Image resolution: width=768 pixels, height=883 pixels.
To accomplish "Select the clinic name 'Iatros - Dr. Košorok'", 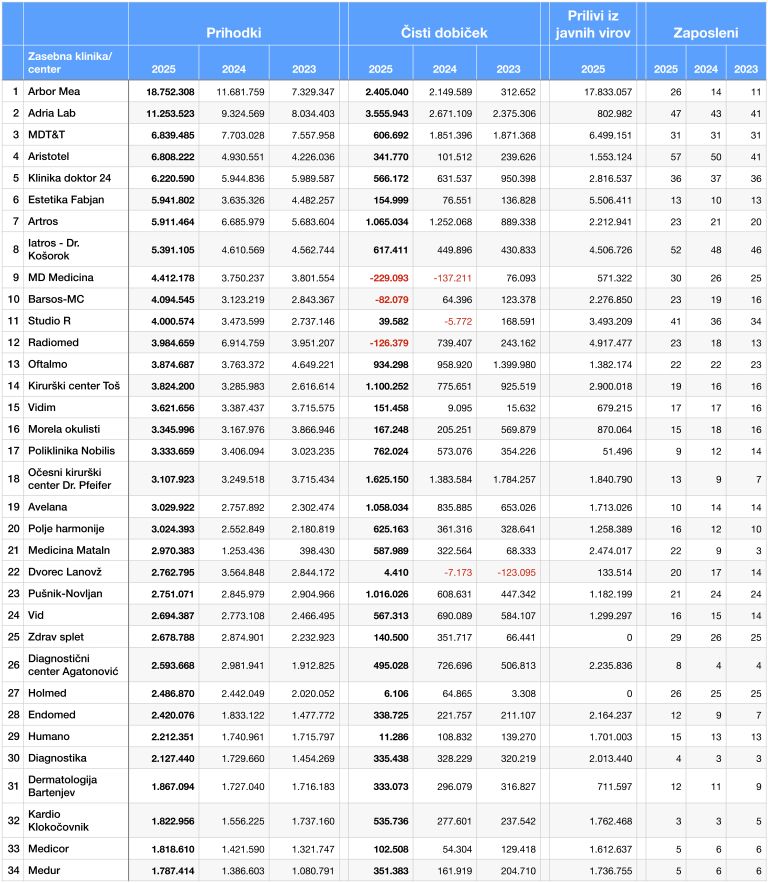I will (x=53, y=249).
